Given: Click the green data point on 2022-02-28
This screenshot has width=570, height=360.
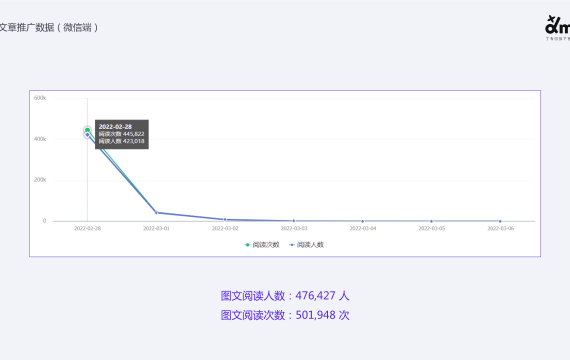Looking at the screenshot, I should tap(87, 130).
